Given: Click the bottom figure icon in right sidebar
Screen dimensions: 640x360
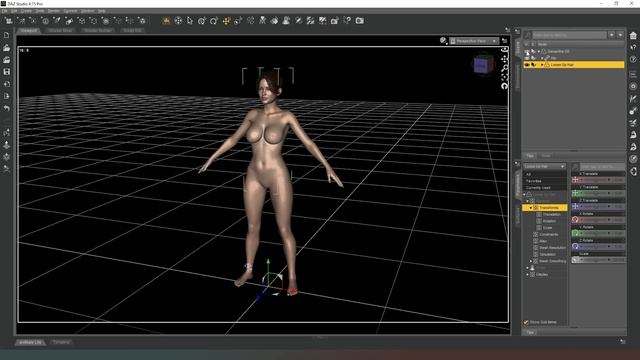Looking at the screenshot, I should [633, 171].
